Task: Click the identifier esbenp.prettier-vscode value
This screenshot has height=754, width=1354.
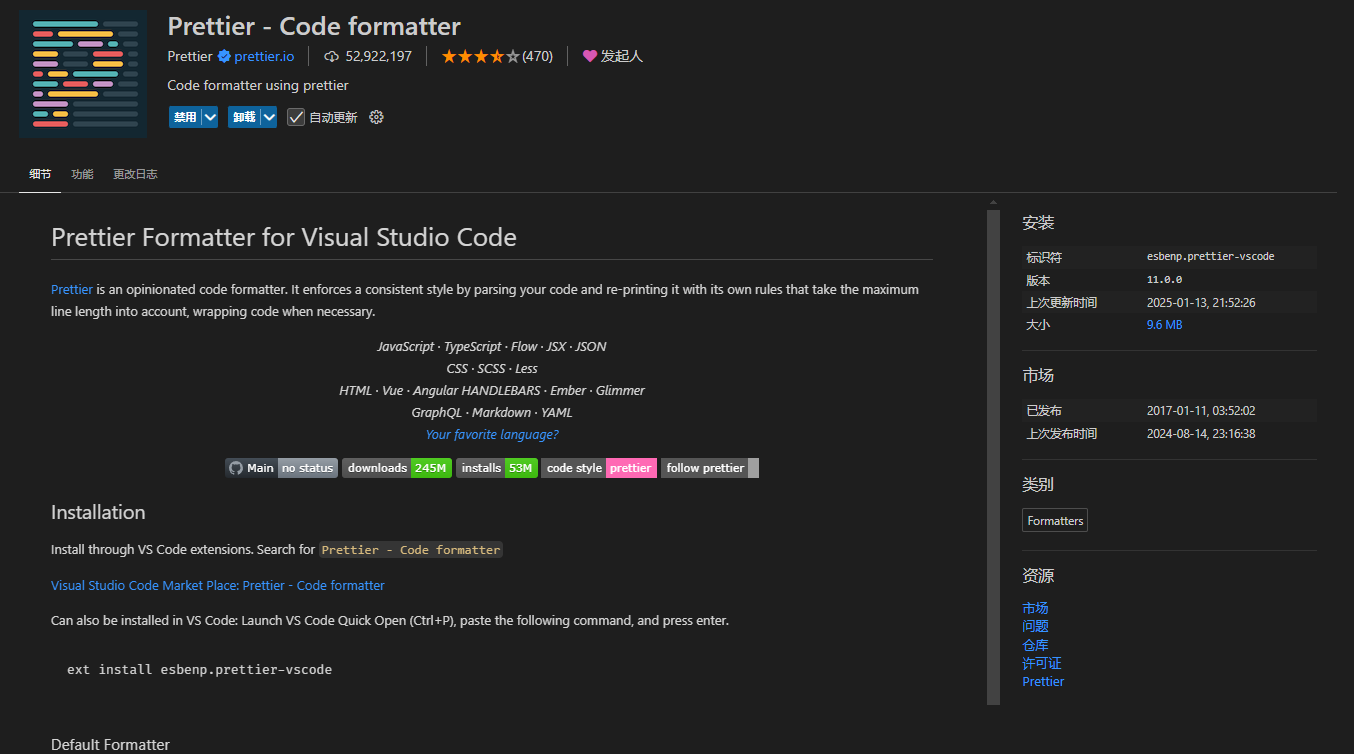Action: pyautogui.click(x=1210, y=257)
